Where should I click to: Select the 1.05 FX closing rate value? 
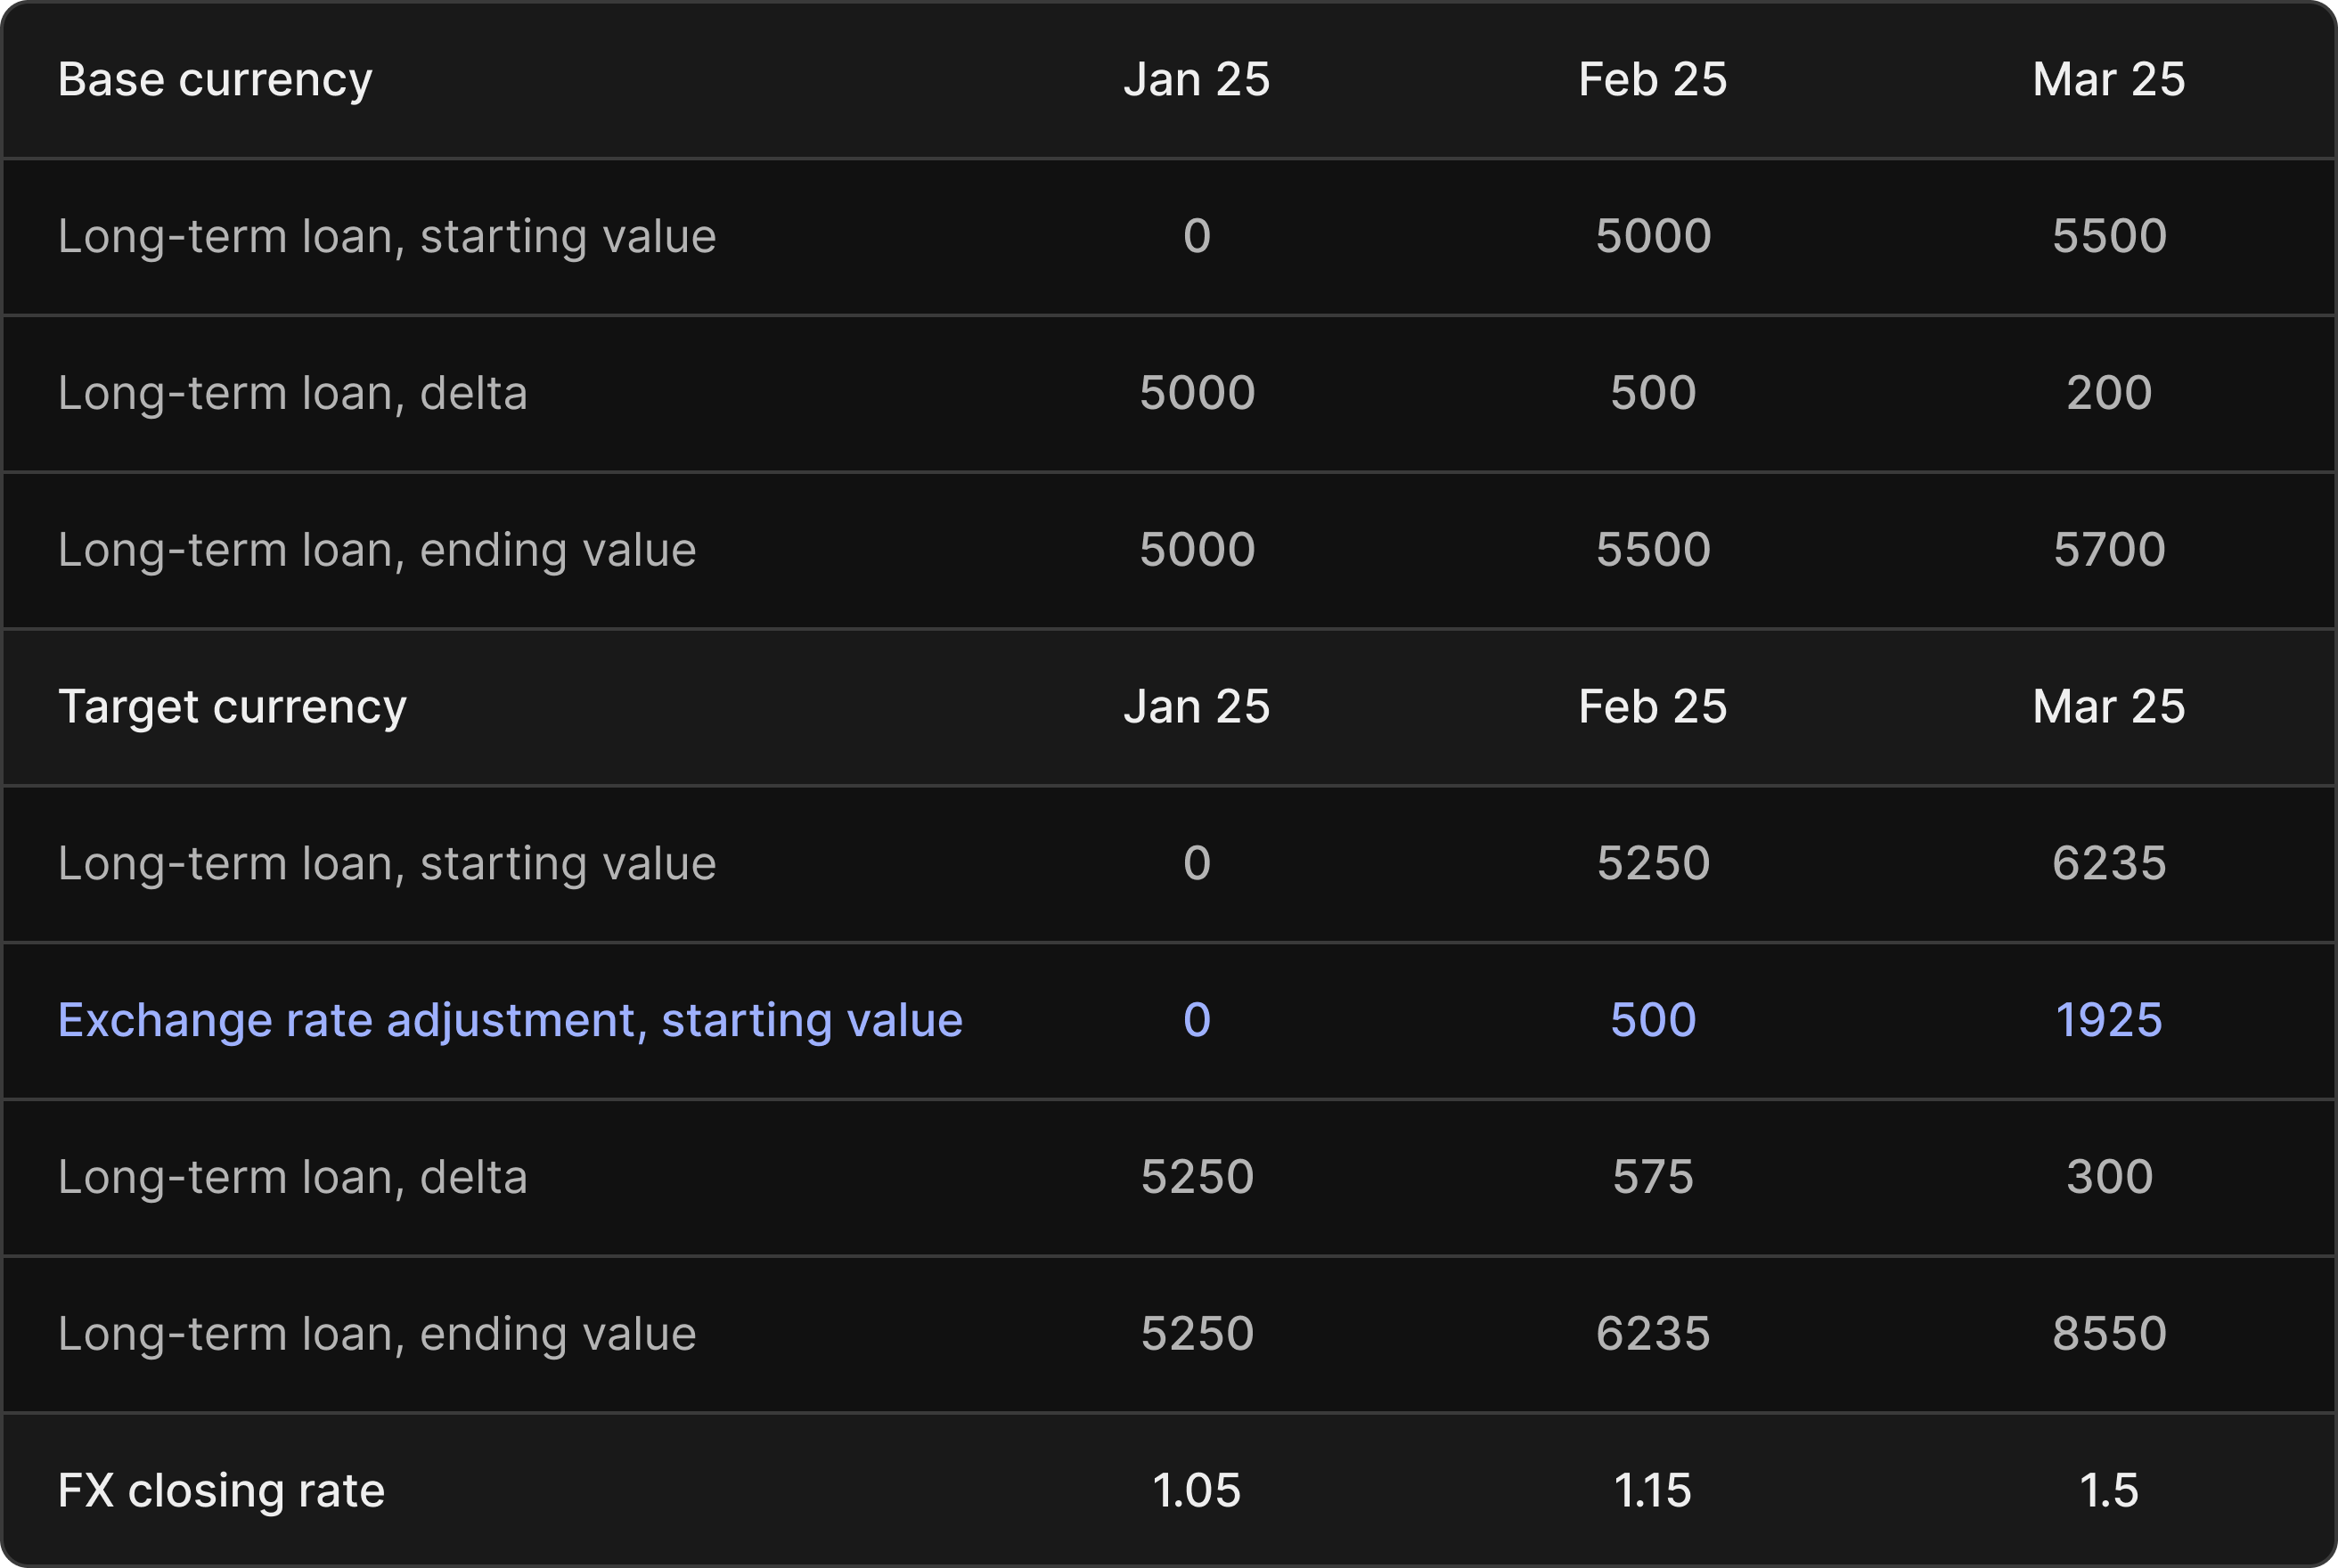point(1196,1491)
